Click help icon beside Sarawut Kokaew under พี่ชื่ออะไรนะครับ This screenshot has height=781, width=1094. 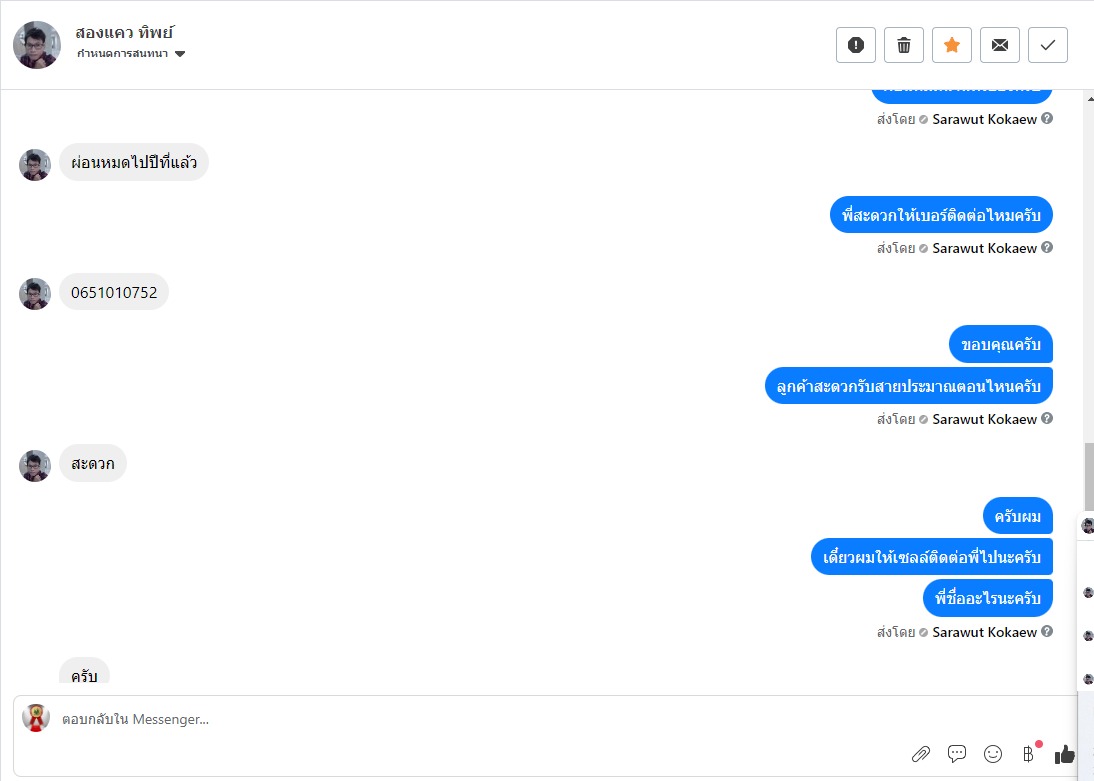[1047, 632]
